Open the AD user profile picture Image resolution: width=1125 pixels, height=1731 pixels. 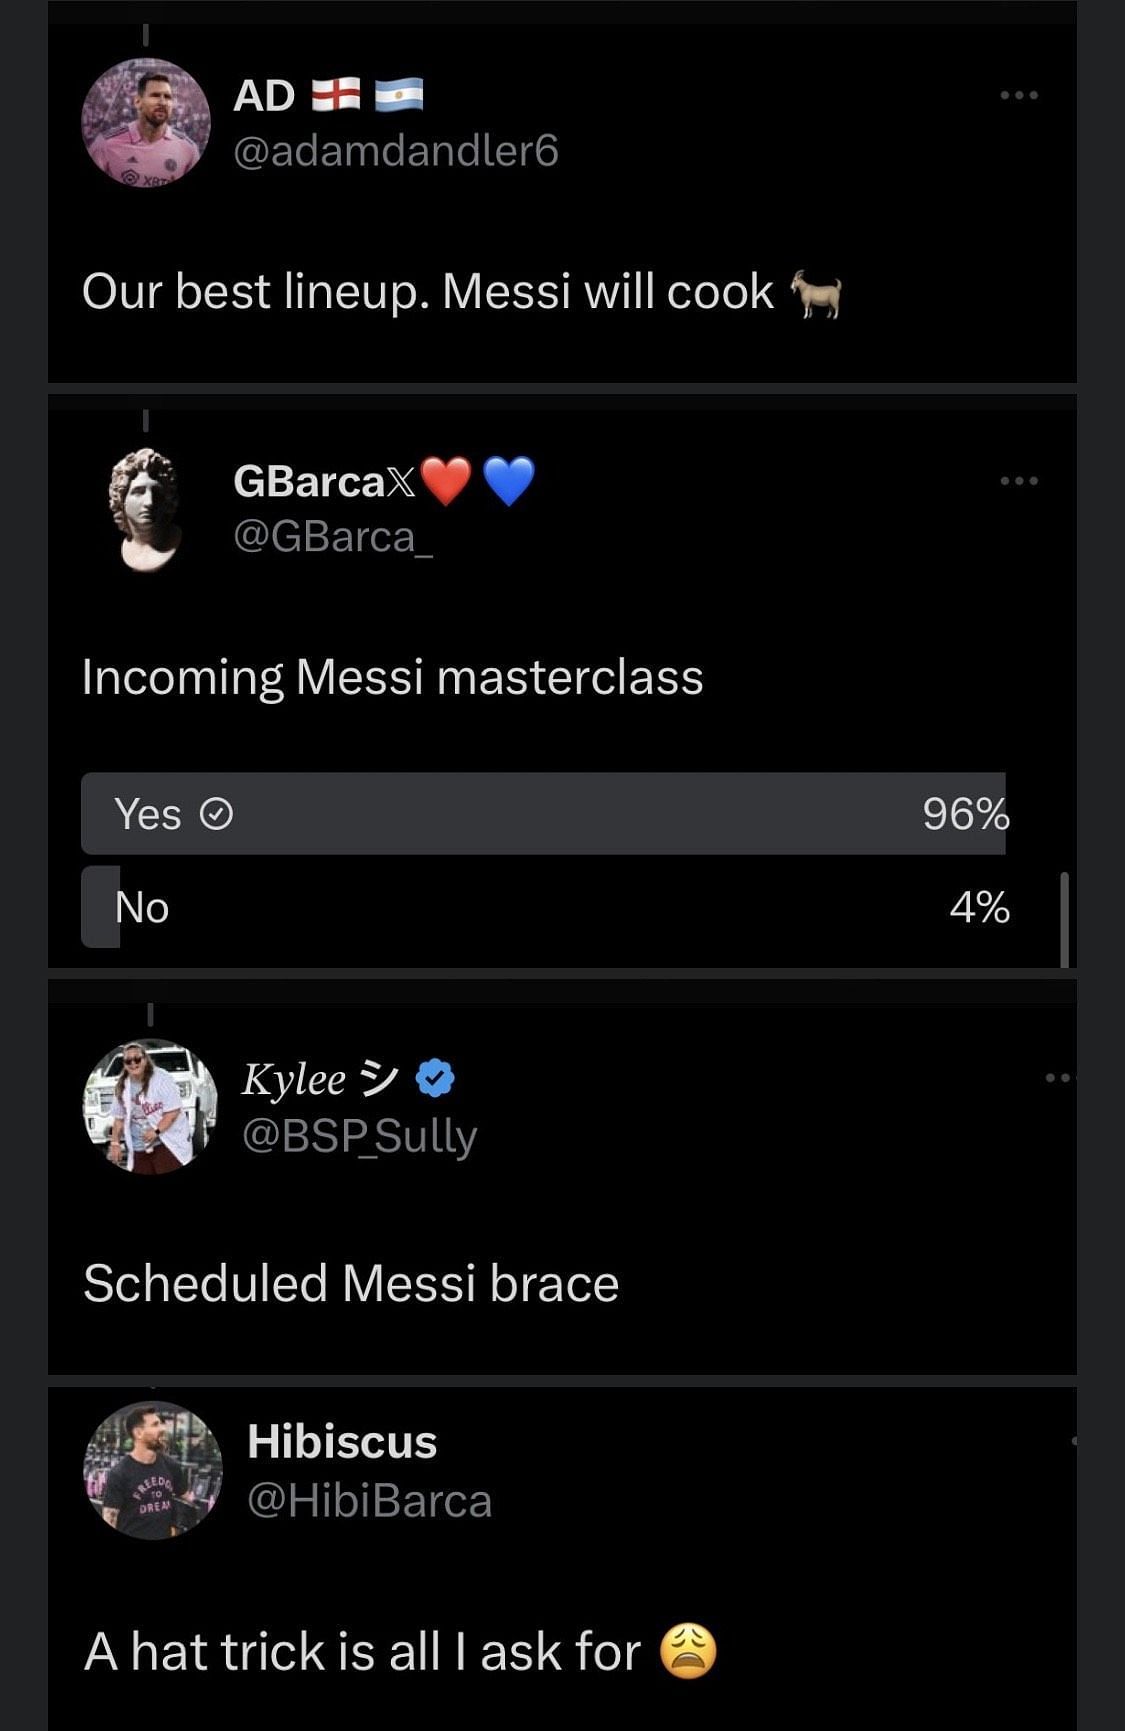pos(146,122)
